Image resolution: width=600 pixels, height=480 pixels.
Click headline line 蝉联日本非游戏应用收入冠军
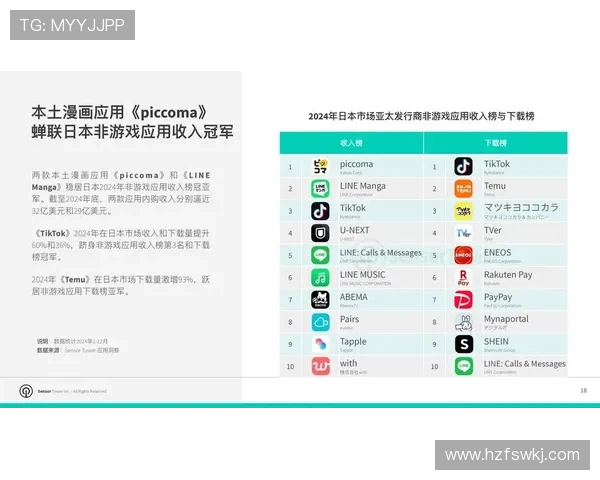tap(132, 132)
